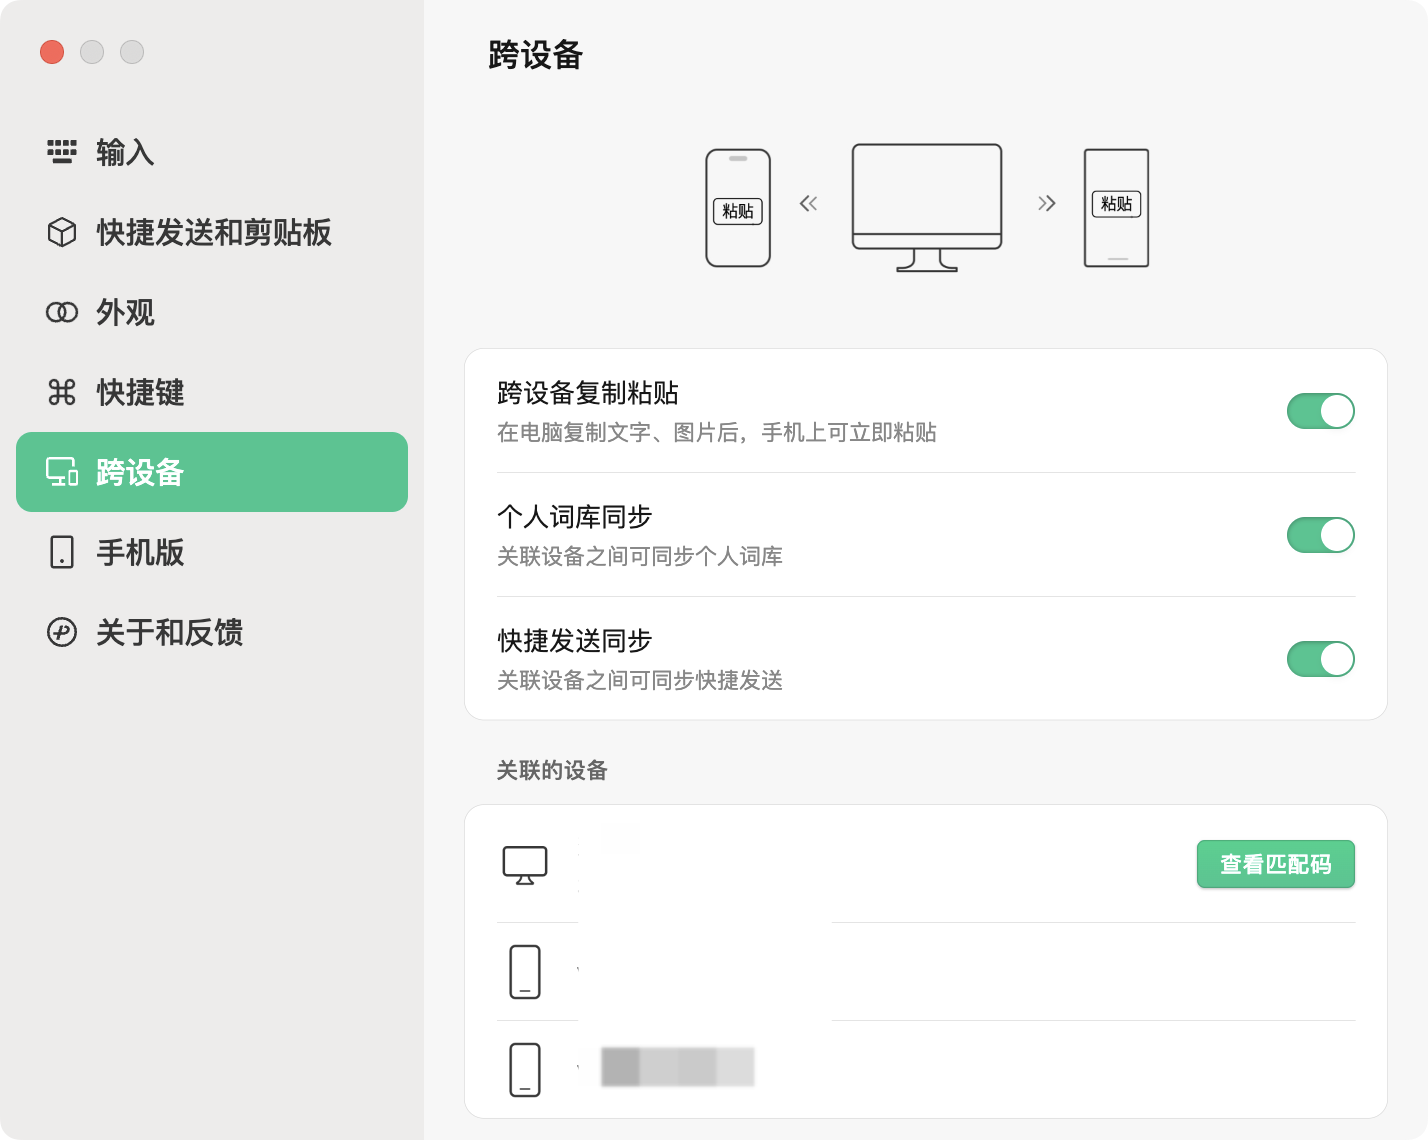Open 关于和反馈 page
Image resolution: width=1428 pixels, height=1140 pixels.
212,632
